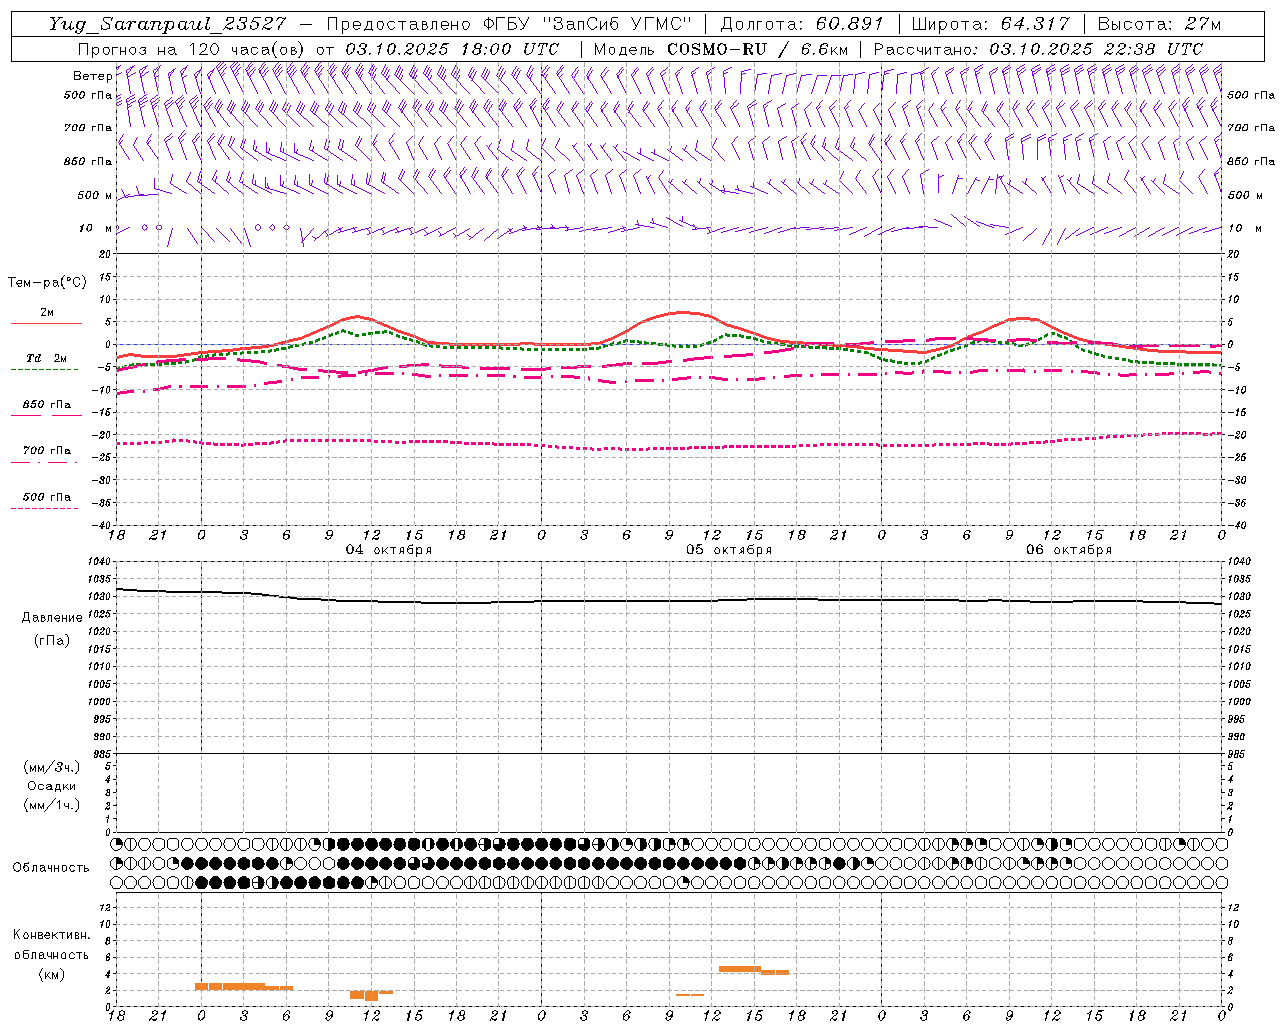Image resolution: width=1280 pixels, height=1024 pixels.
Task: Click the dashed line sample under 500 гПа temperature legend
Action: pyautogui.click(x=44, y=509)
